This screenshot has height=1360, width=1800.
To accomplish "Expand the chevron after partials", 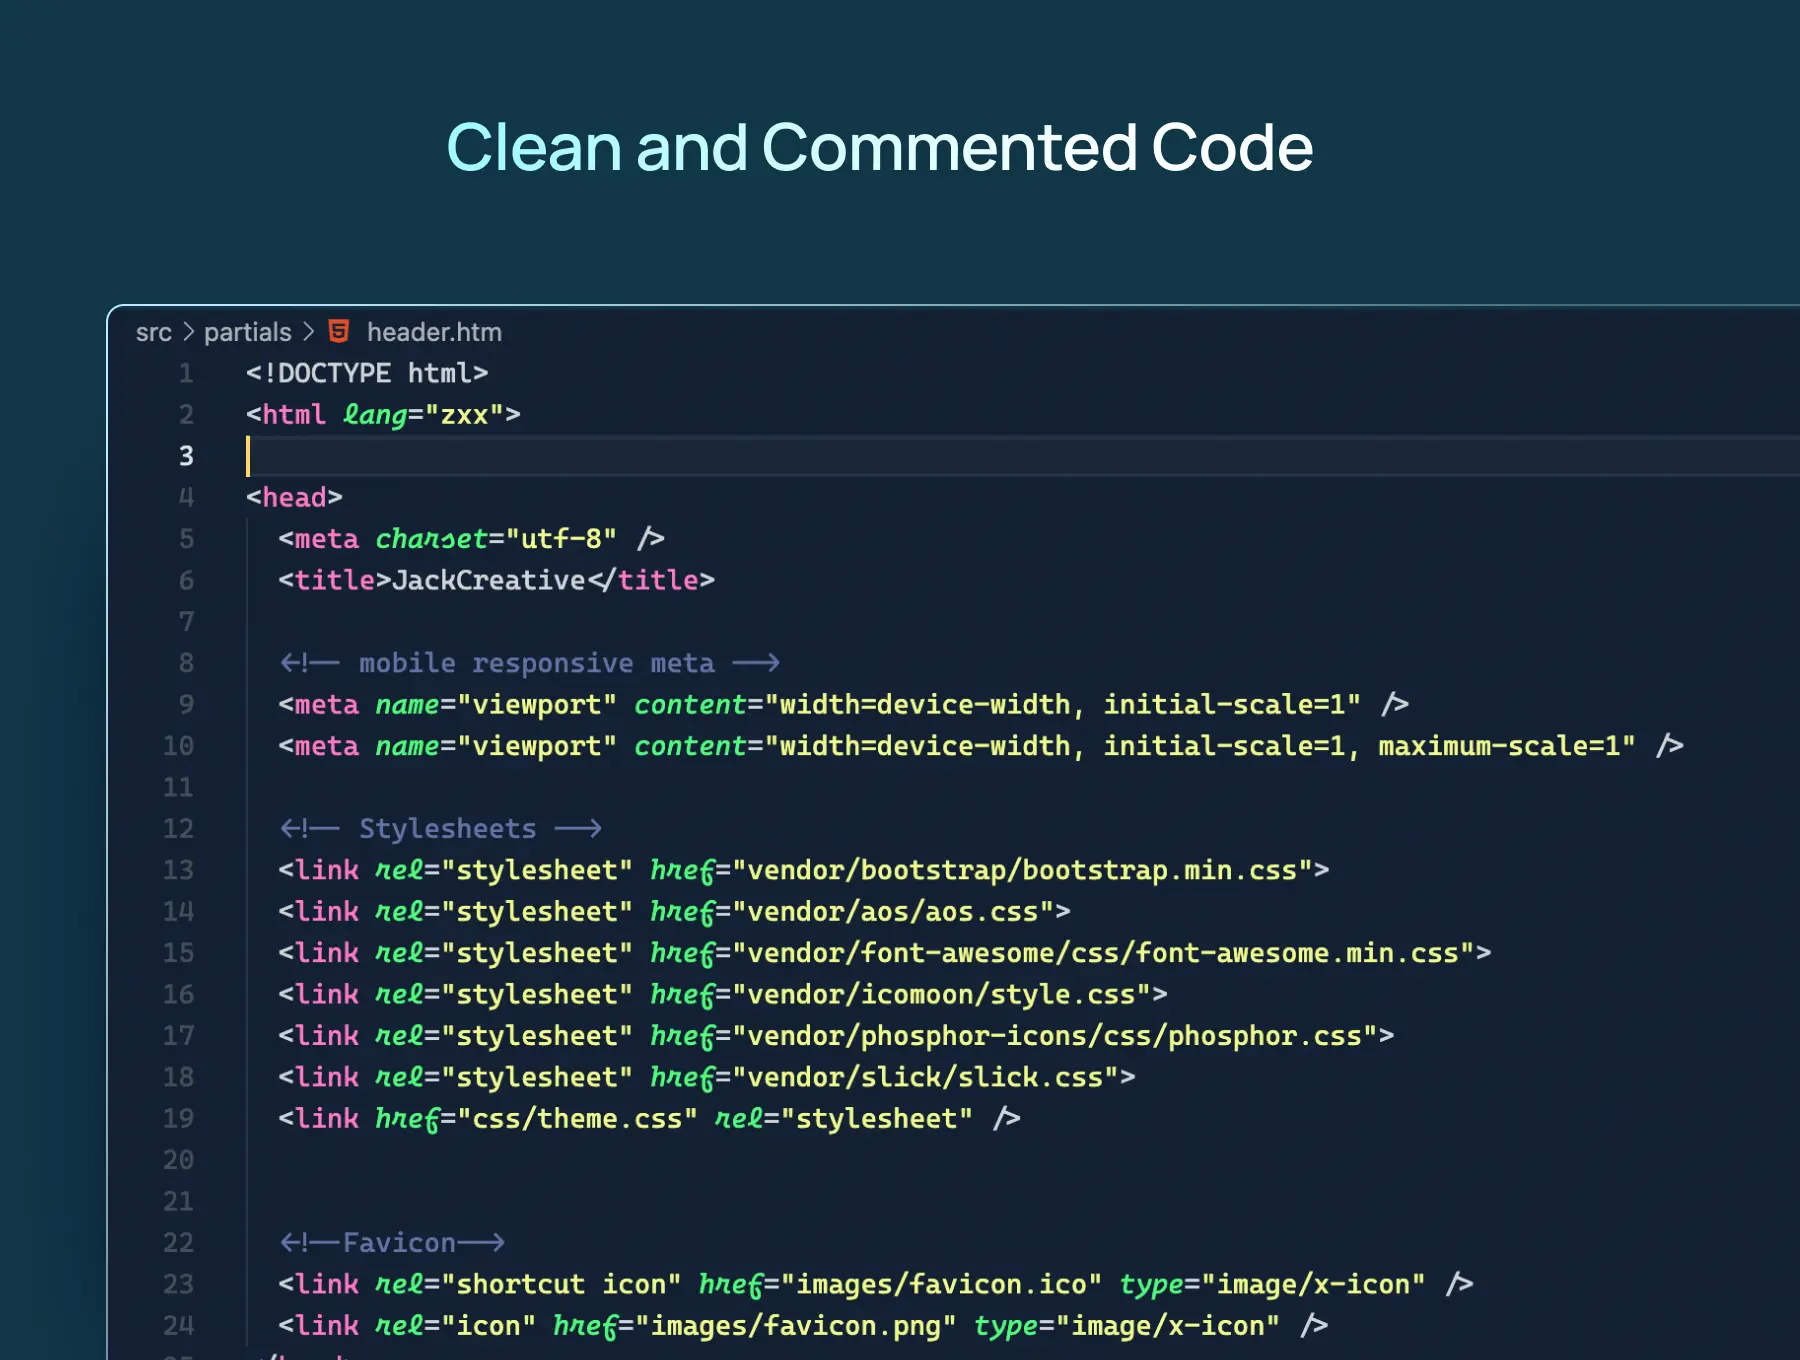I will tap(308, 332).
